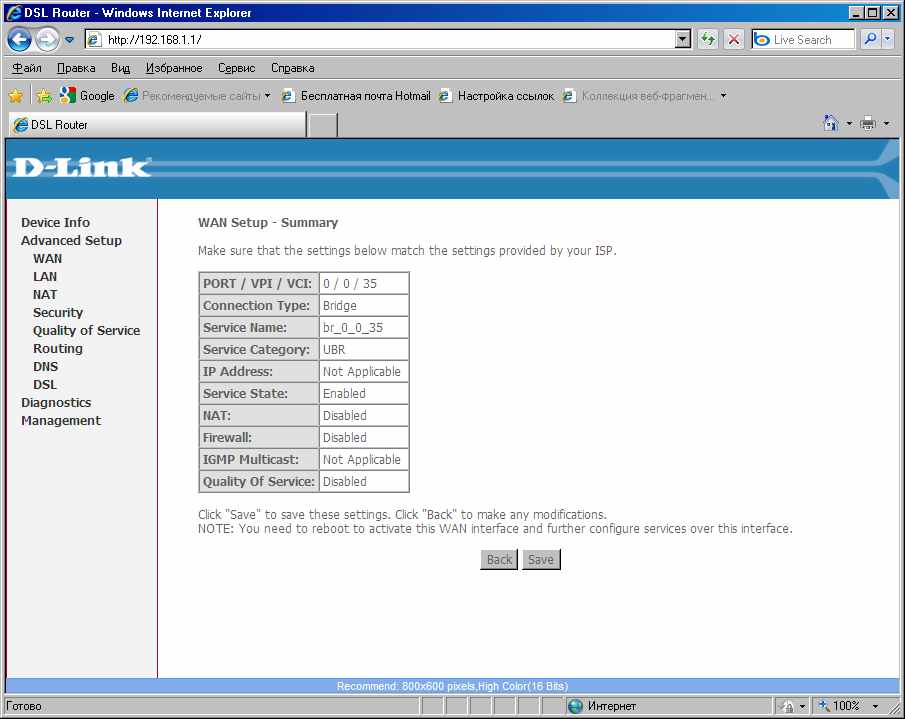The height and width of the screenshot is (719, 905).
Task: Open Рекомендуемые сайты favorites item
Action: click(197, 96)
